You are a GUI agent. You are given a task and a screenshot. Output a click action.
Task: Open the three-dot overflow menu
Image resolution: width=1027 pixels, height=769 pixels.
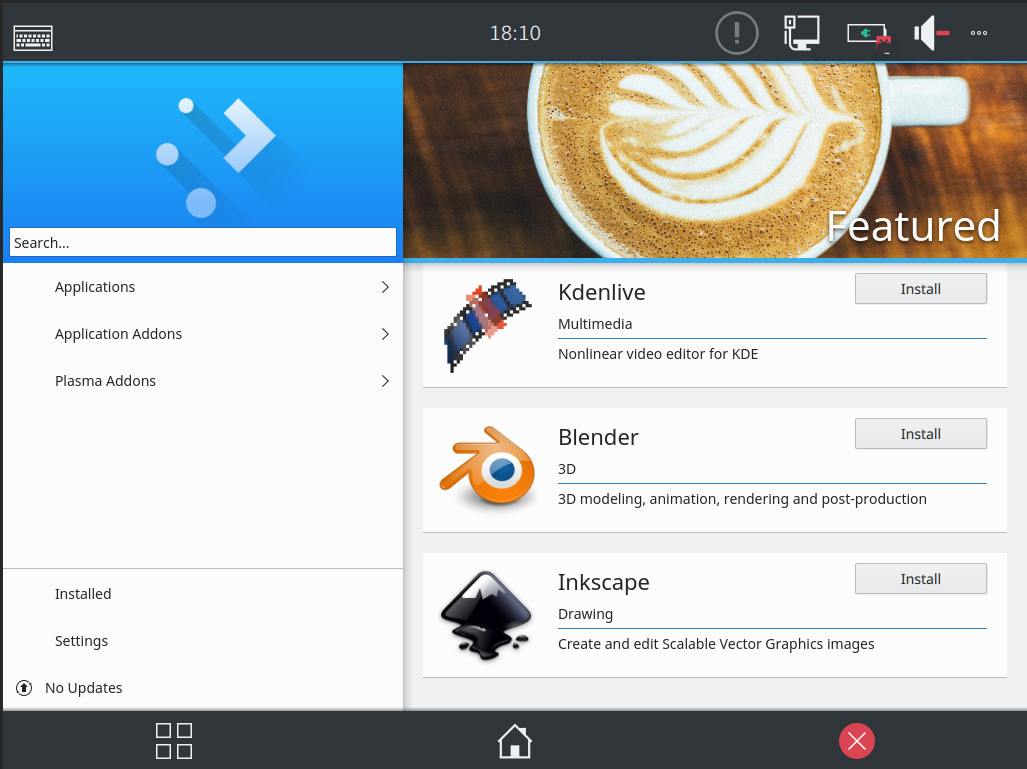coord(979,33)
